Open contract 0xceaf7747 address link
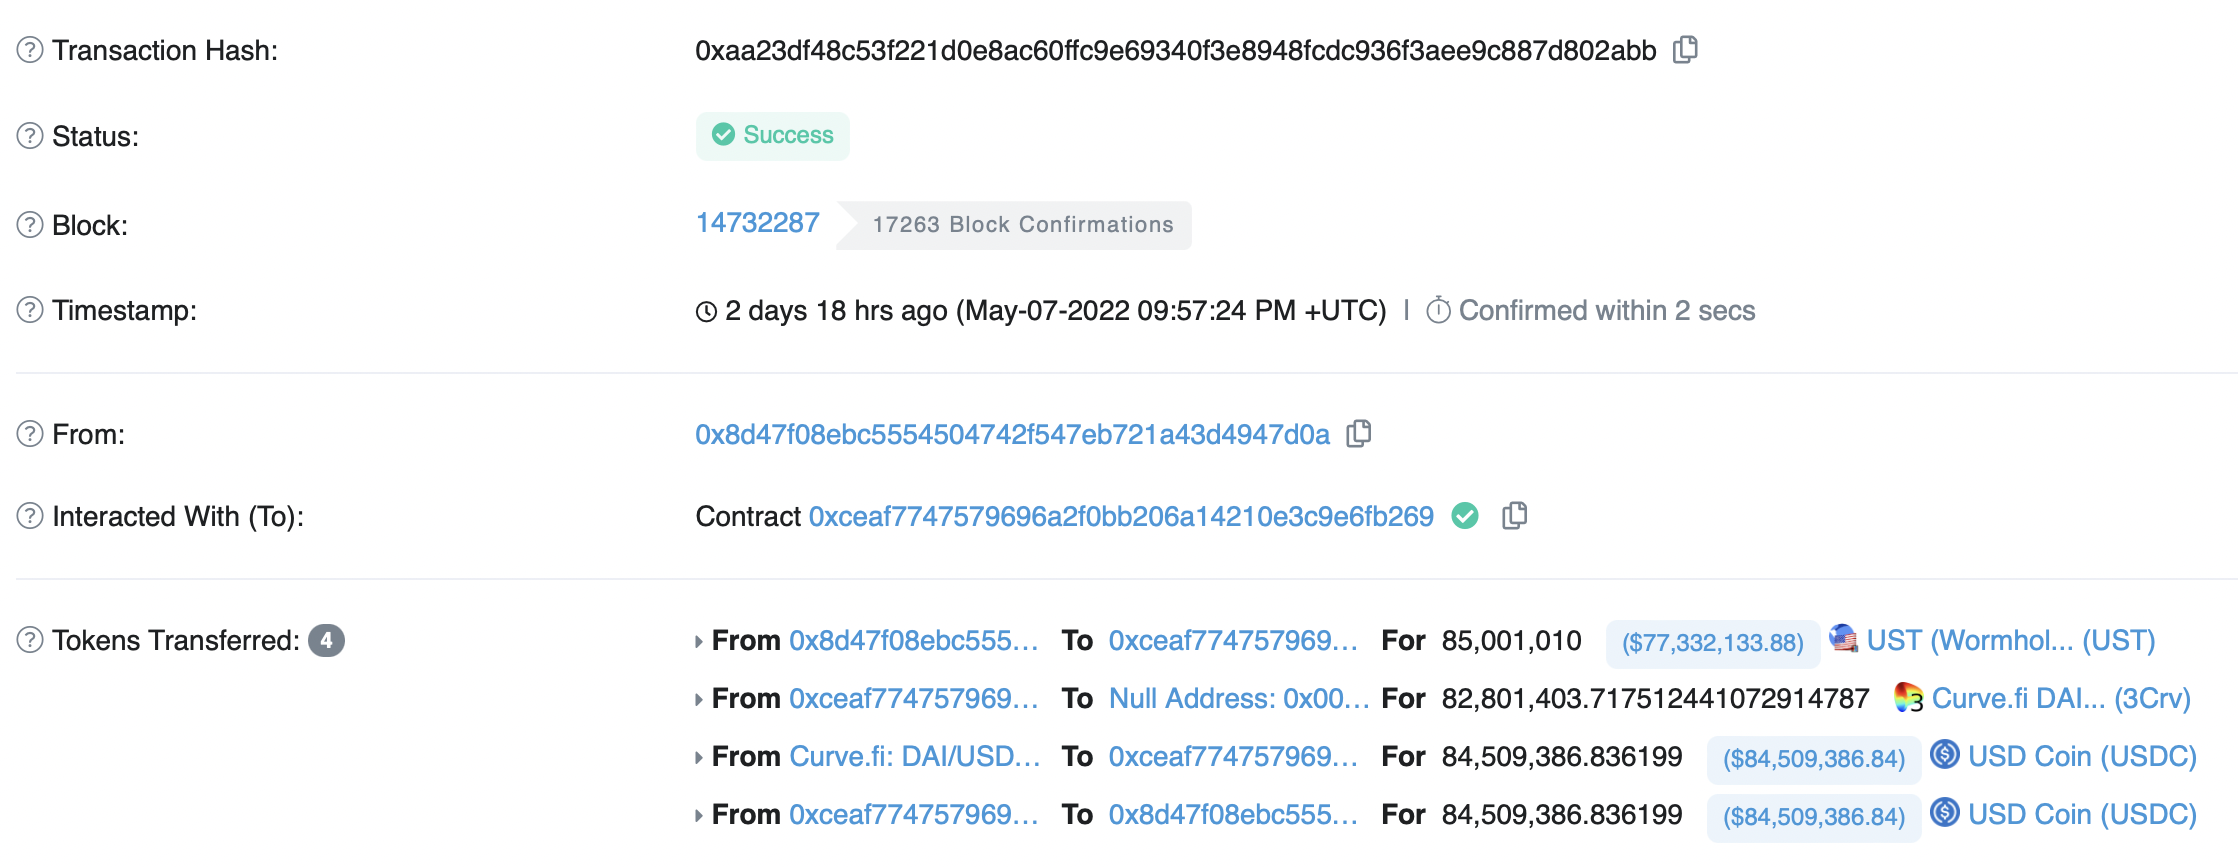This screenshot has height=867, width=2238. click(1120, 516)
